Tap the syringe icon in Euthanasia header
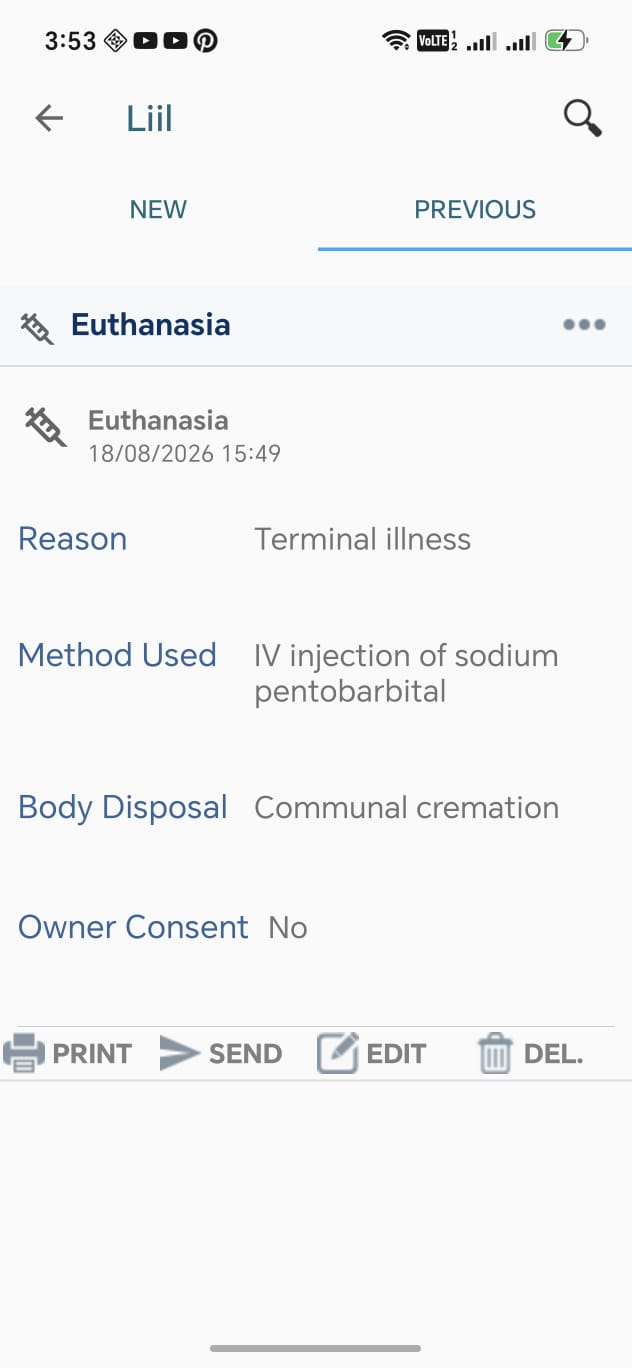 tap(37, 327)
